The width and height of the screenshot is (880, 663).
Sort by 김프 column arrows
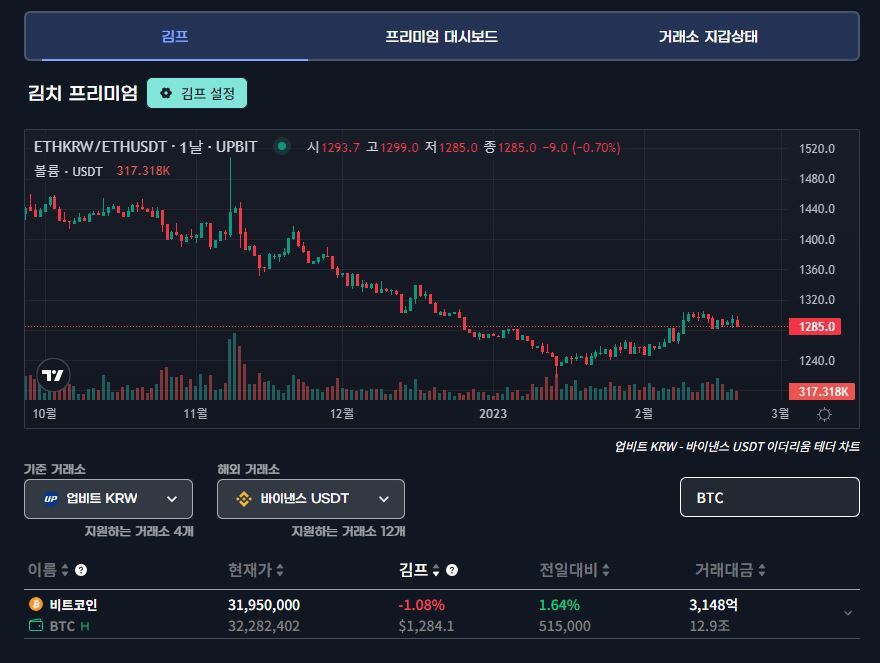click(436, 570)
